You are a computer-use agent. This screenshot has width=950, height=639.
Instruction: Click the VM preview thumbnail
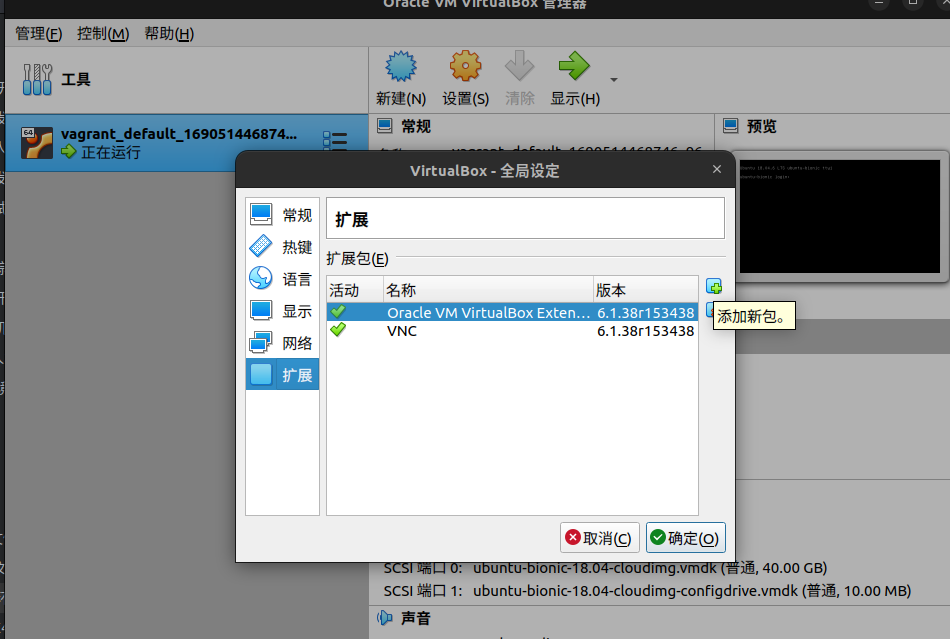(840, 216)
